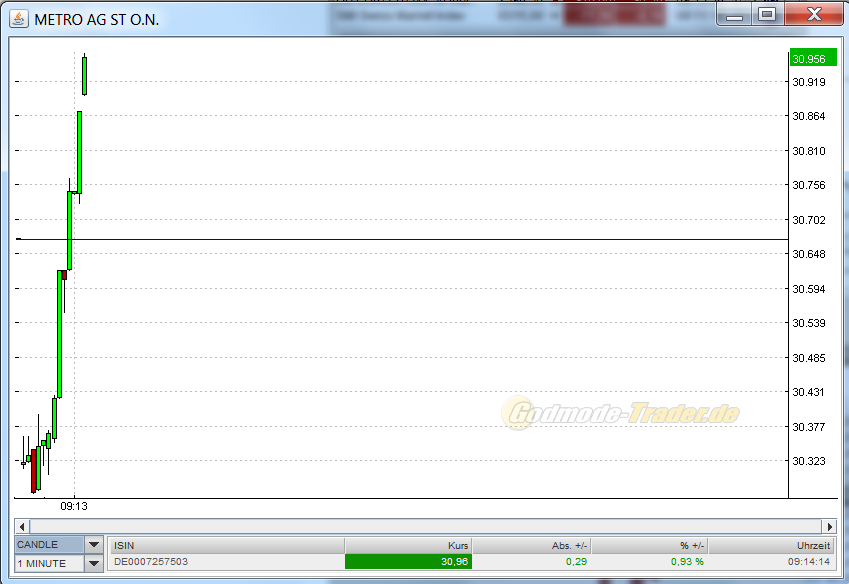
Task: Click the 30.756 price axis label
Action: click(809, 185)
